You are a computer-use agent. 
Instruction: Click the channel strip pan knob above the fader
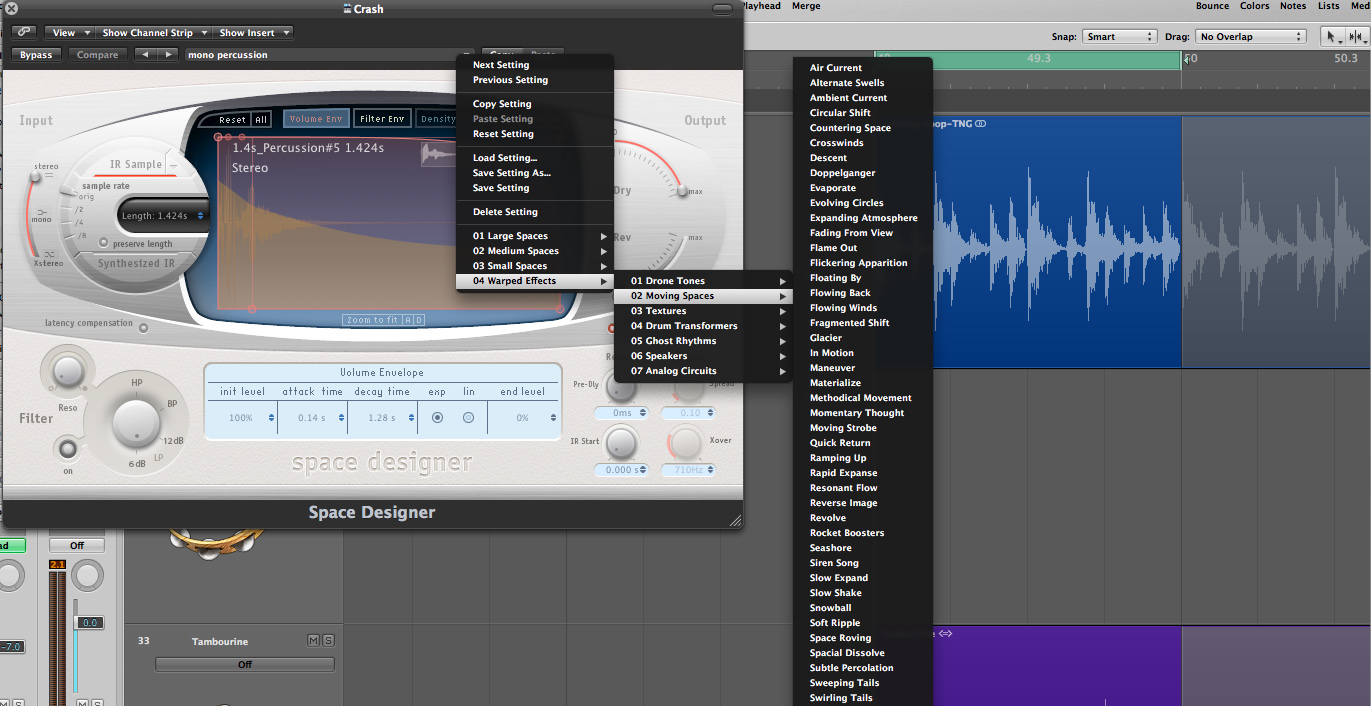88,576
